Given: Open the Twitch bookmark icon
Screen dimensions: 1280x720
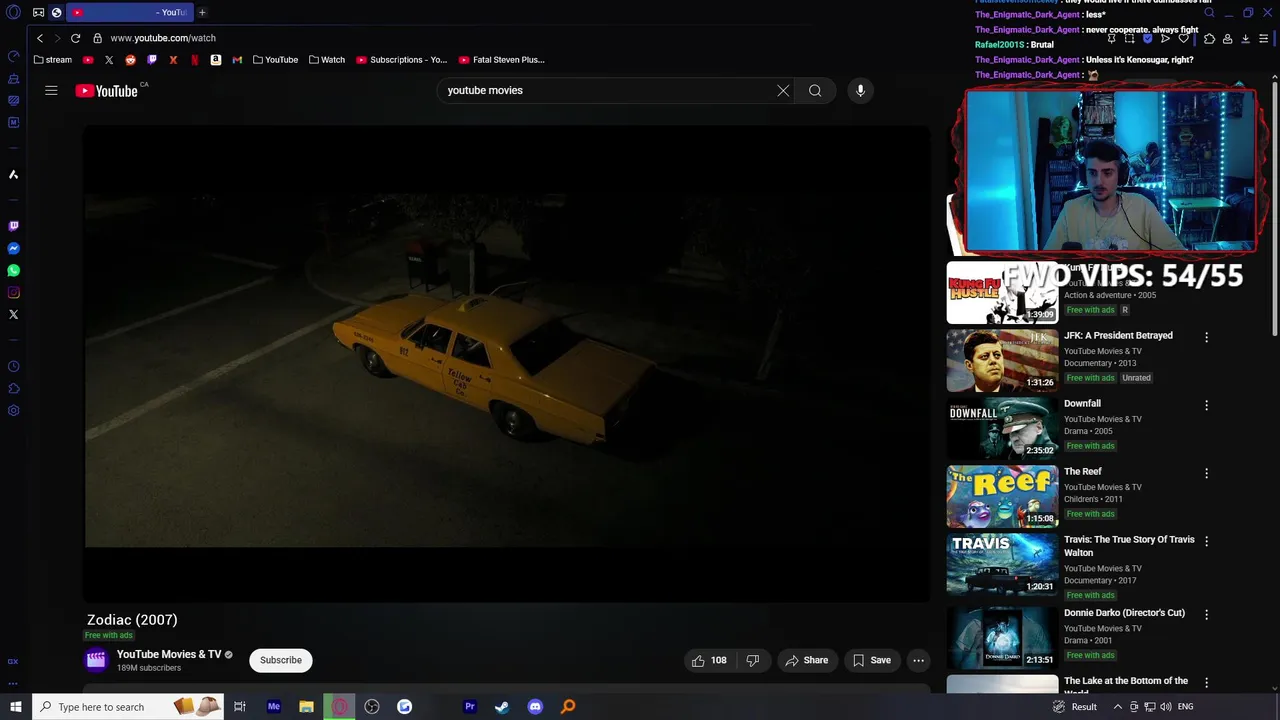Looking at the screenshot, I should point(152,60).
